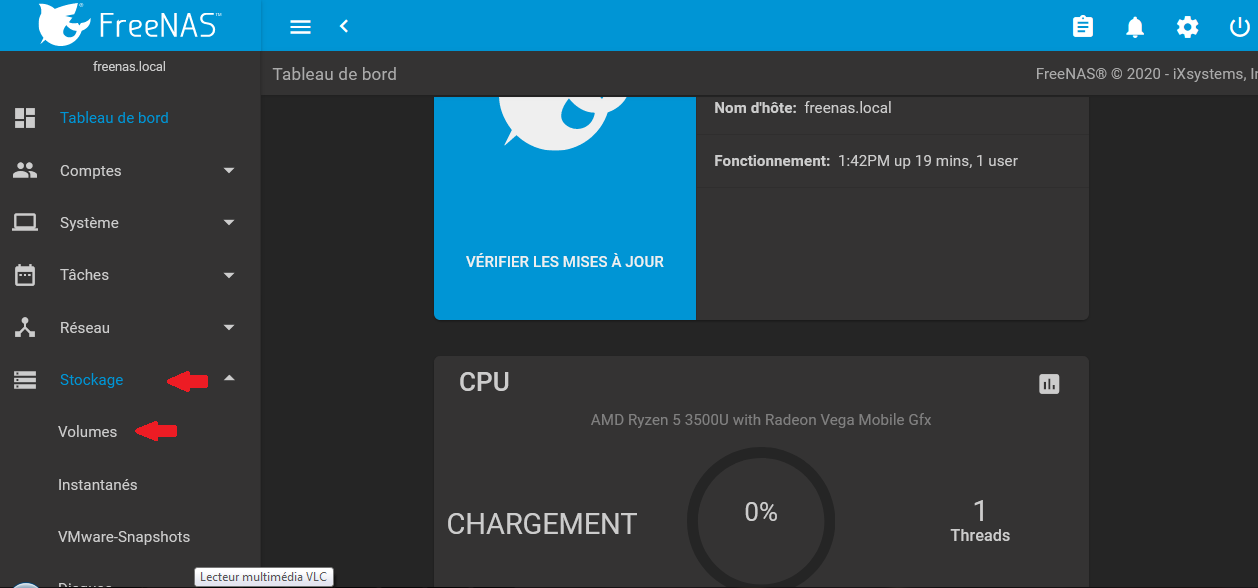Open settings via the gear icon
Viewport: 1258px width, 588px height.
[1187, 27]
